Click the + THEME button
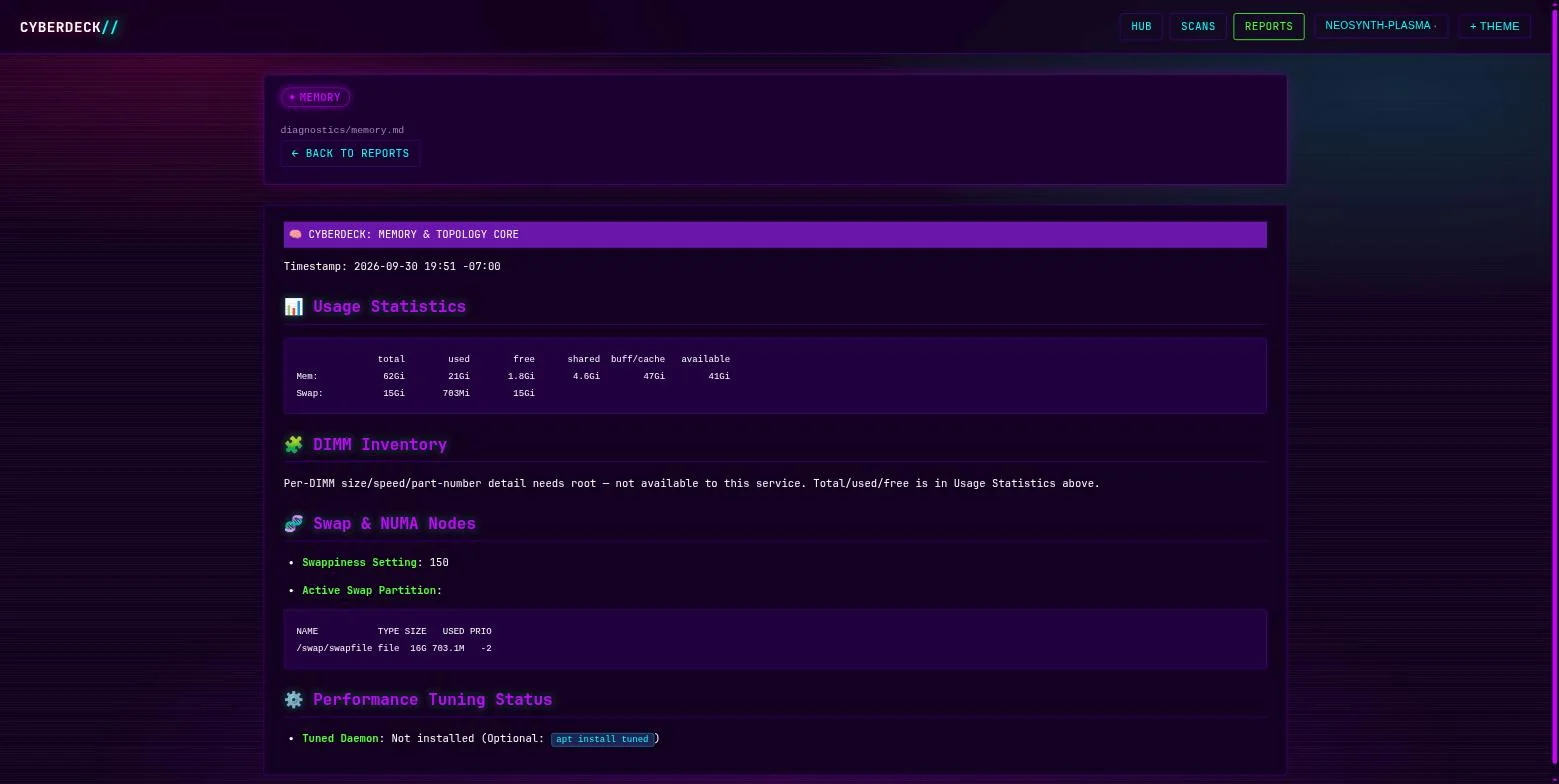This screenshot has width=1559, height=784. [x=1494, y=27]
